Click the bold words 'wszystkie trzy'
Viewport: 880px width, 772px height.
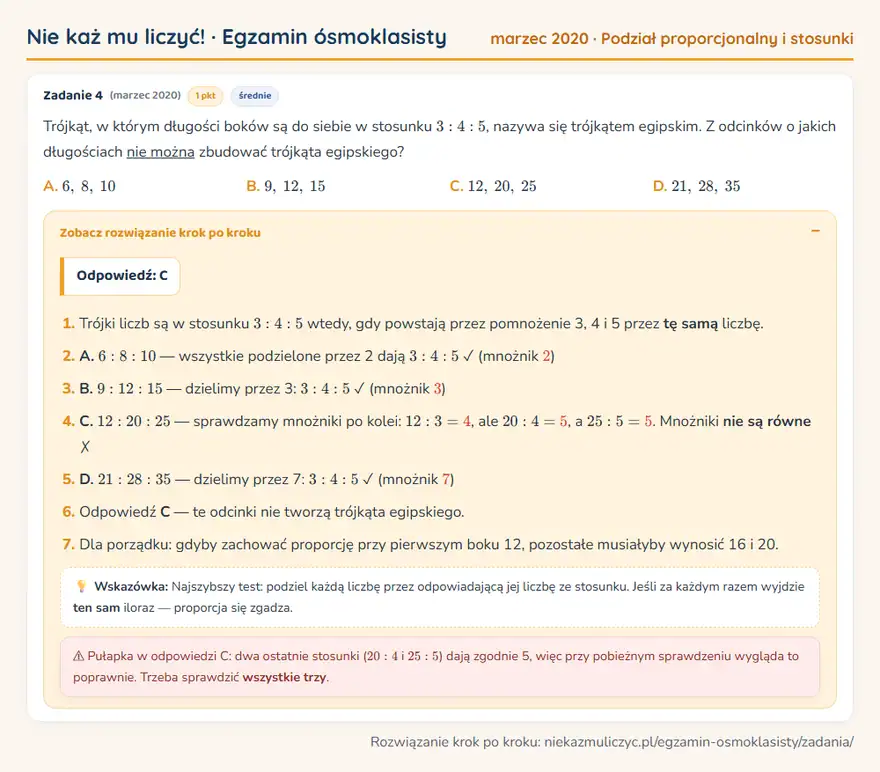tap(284, 677)
